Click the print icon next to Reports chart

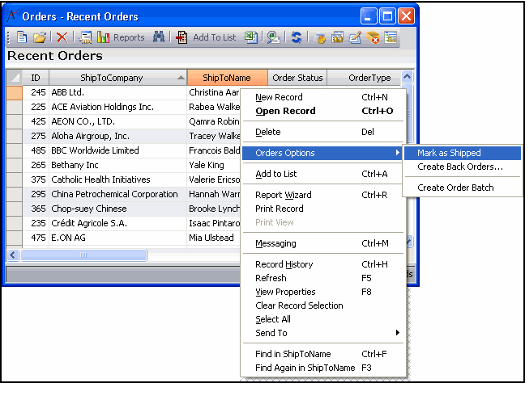click(85, 37)
